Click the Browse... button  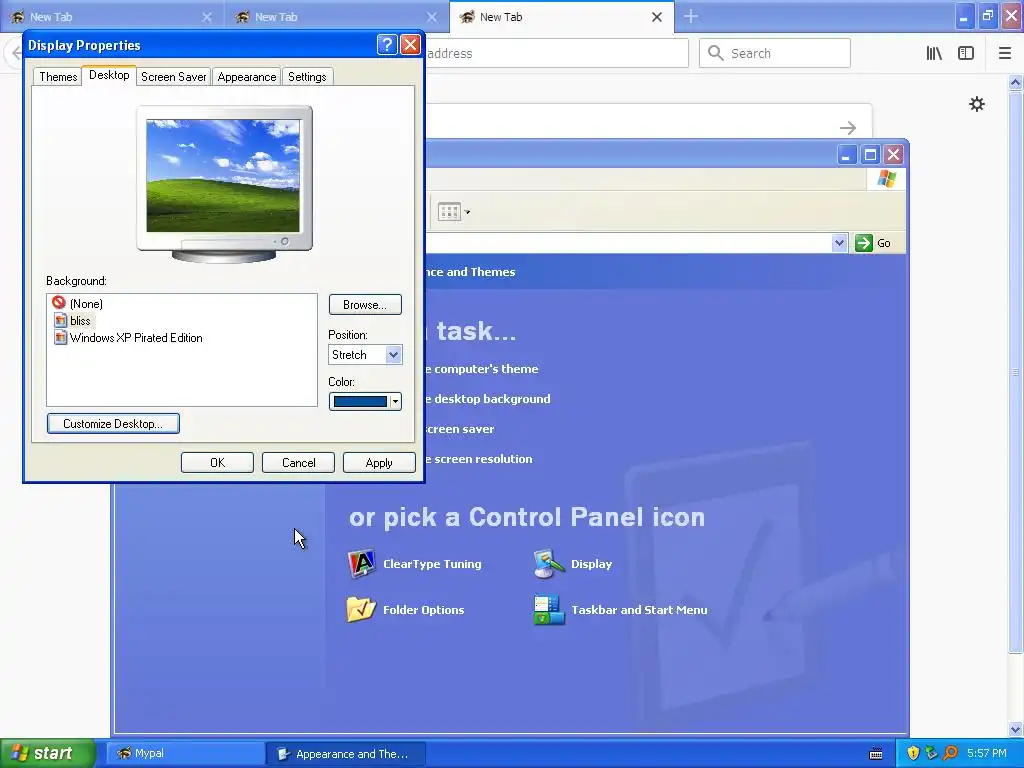coord(365,304)
